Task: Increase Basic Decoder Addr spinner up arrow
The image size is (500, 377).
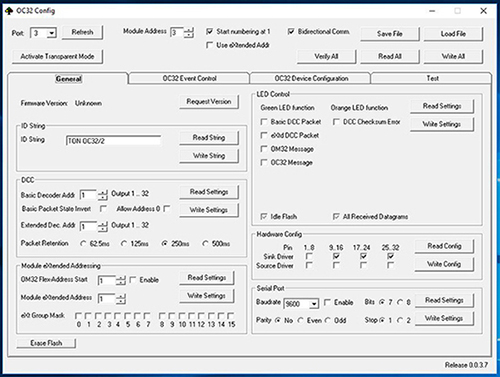Action: tap(103, 193)
